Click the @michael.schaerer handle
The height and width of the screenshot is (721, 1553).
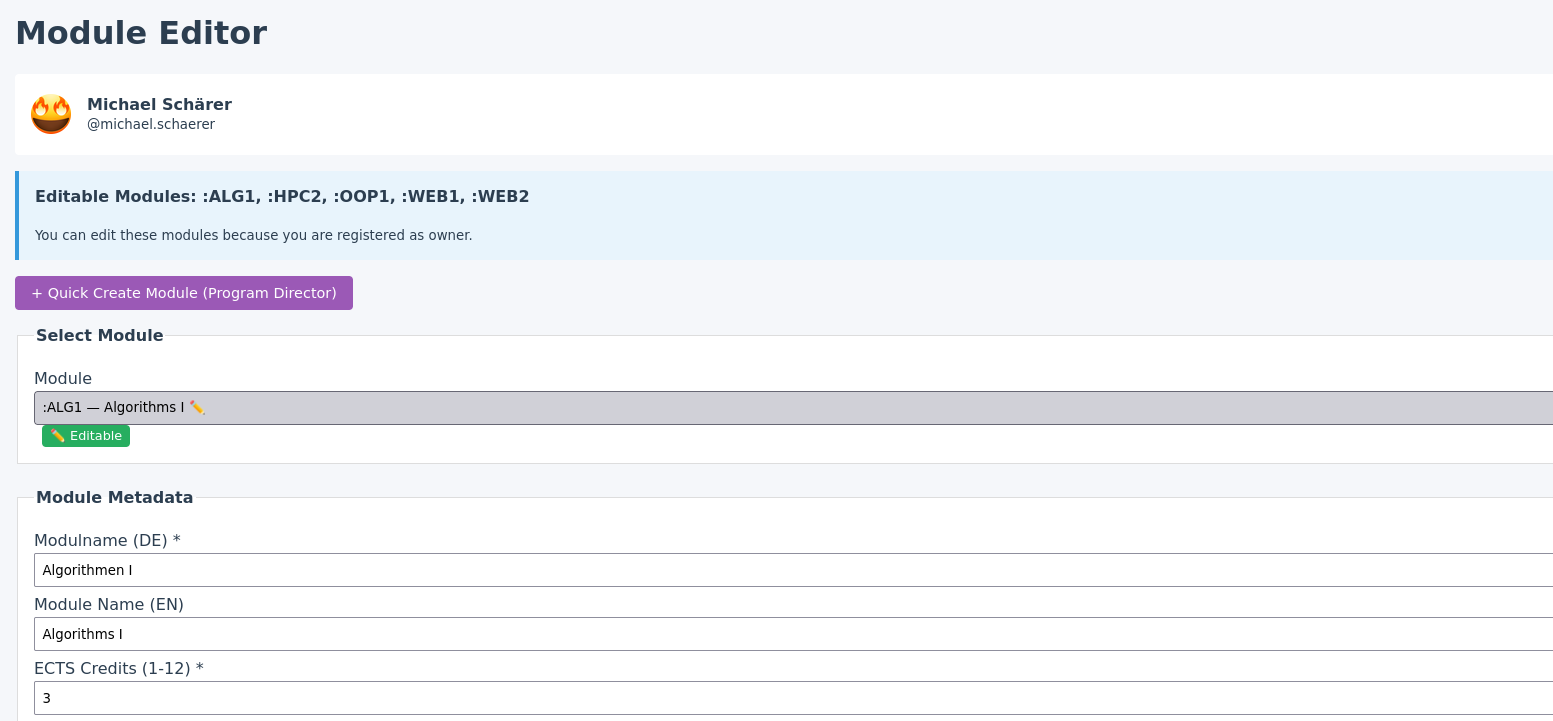[x=151, y=124]
